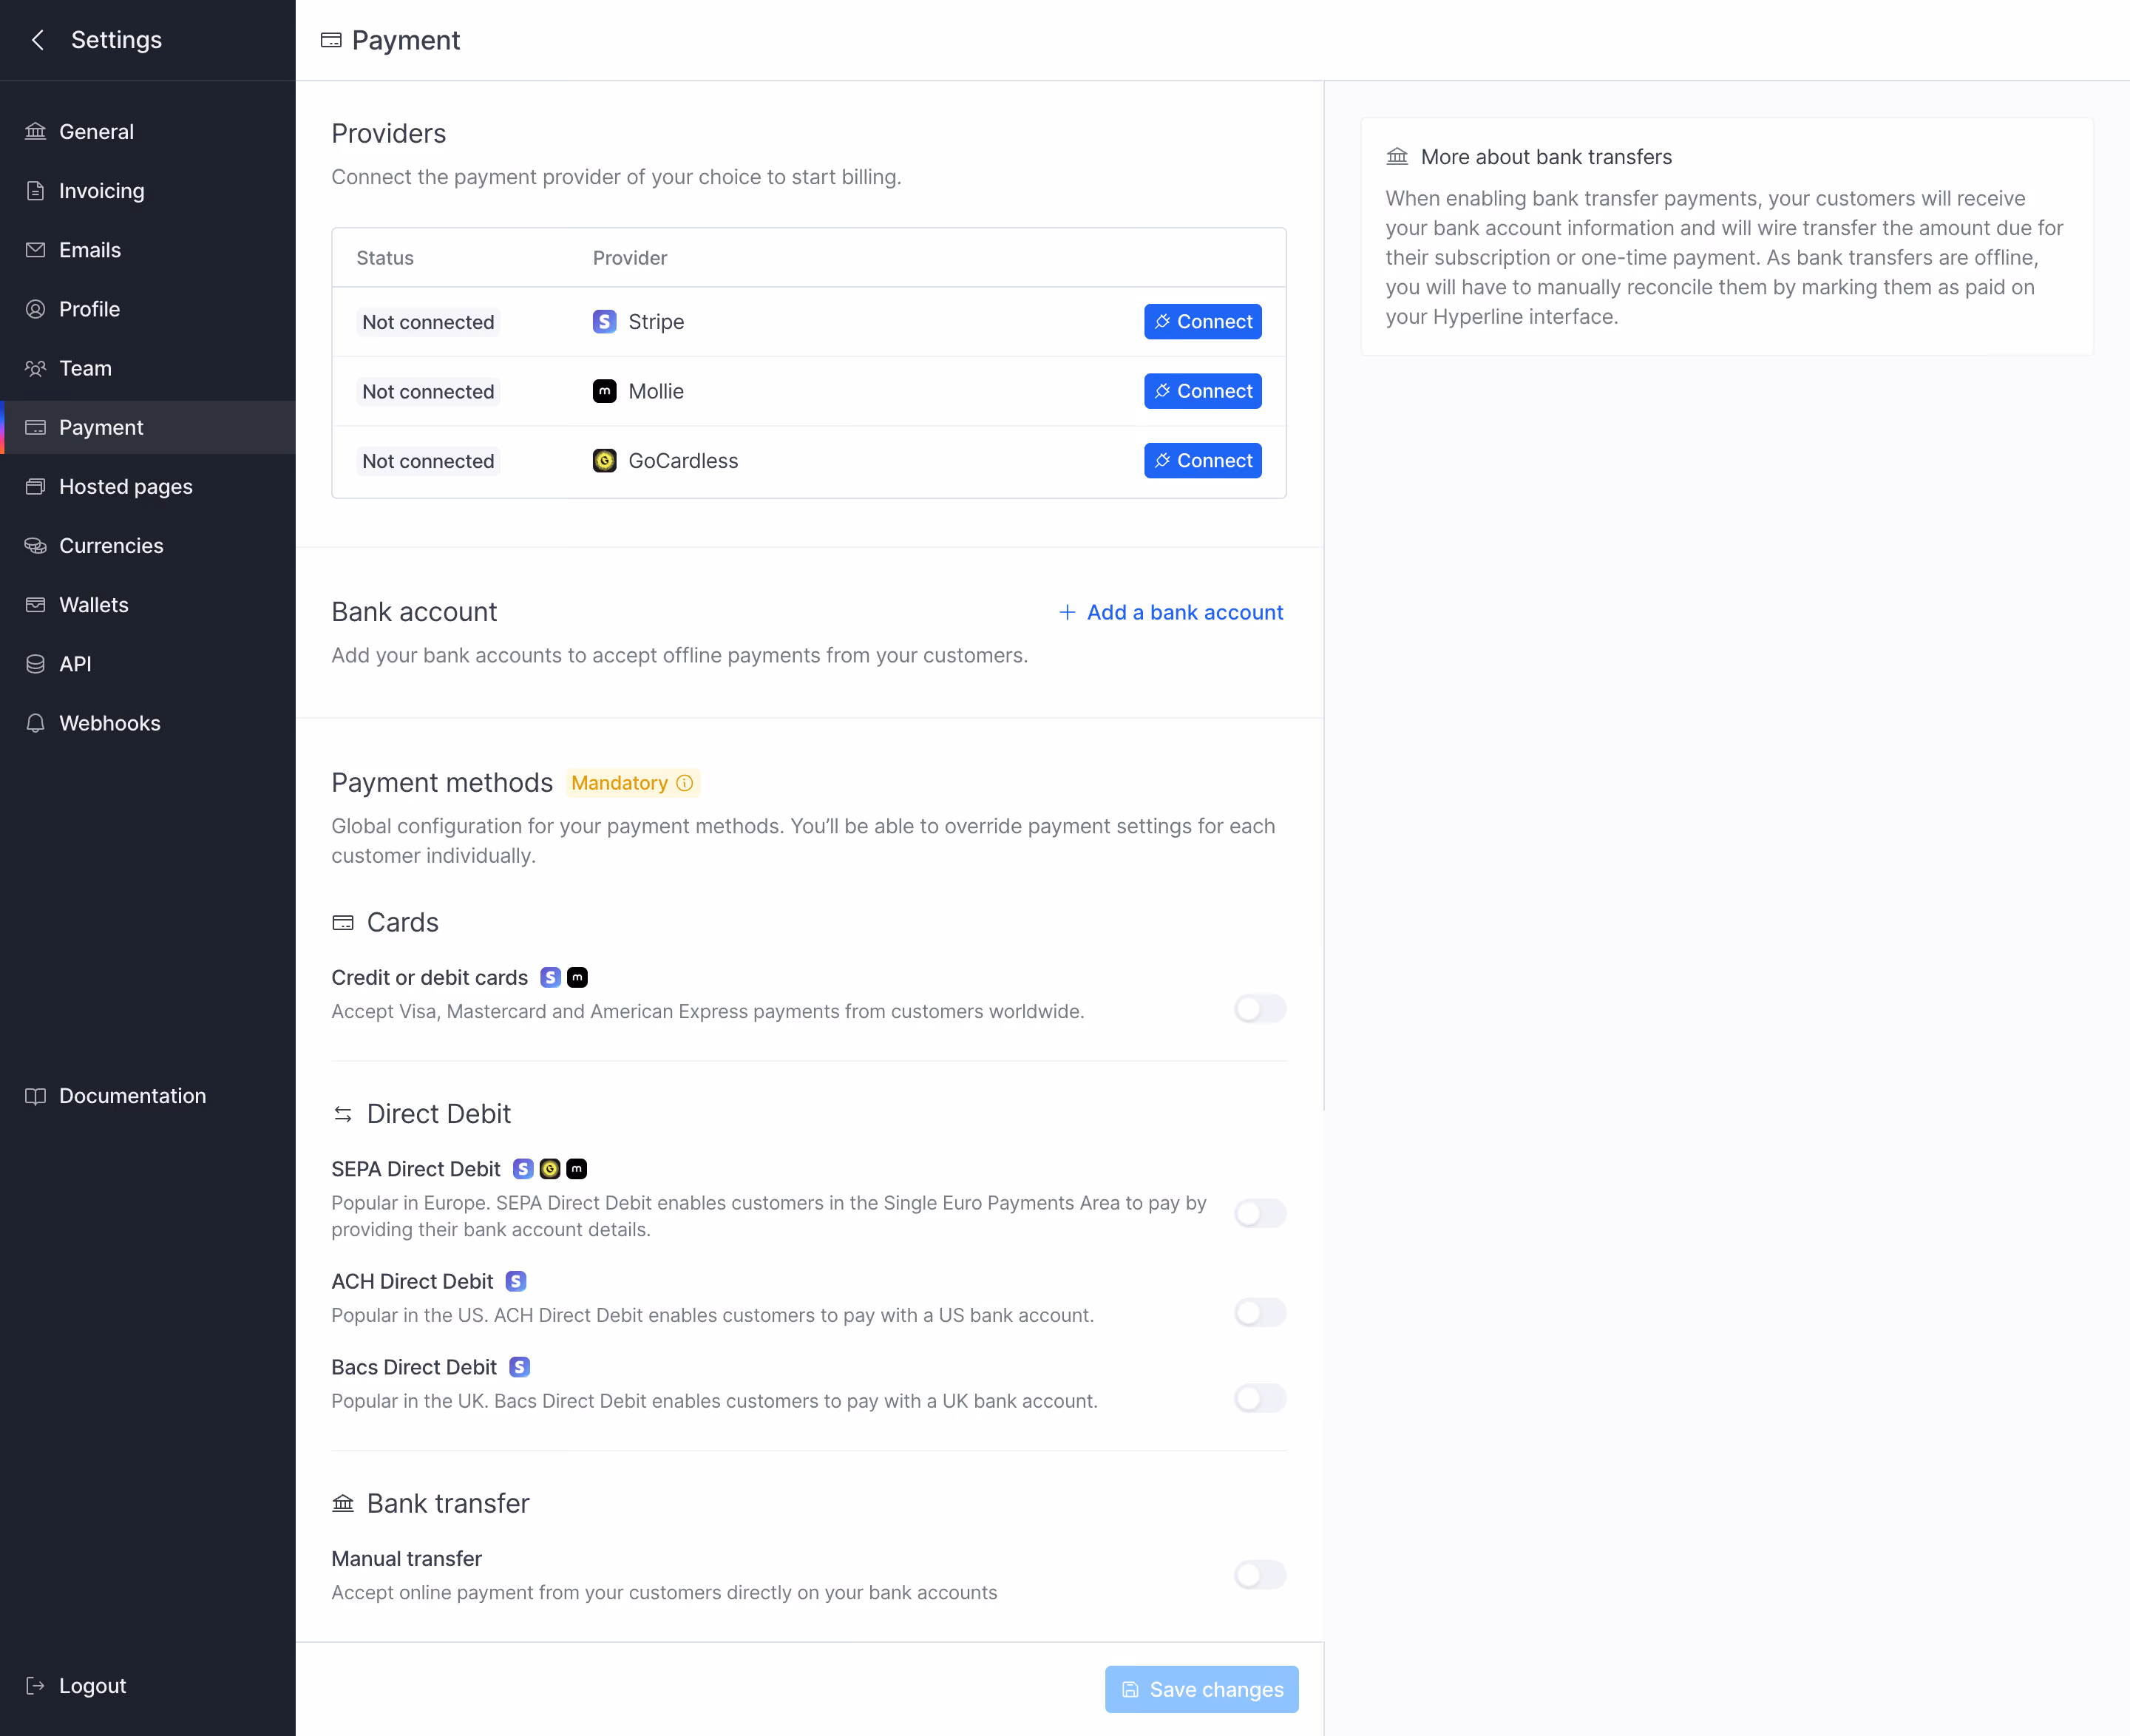Viewport: 2130px width, 1736px height.
Task: Open Webhooks settings
Action: 148,723
